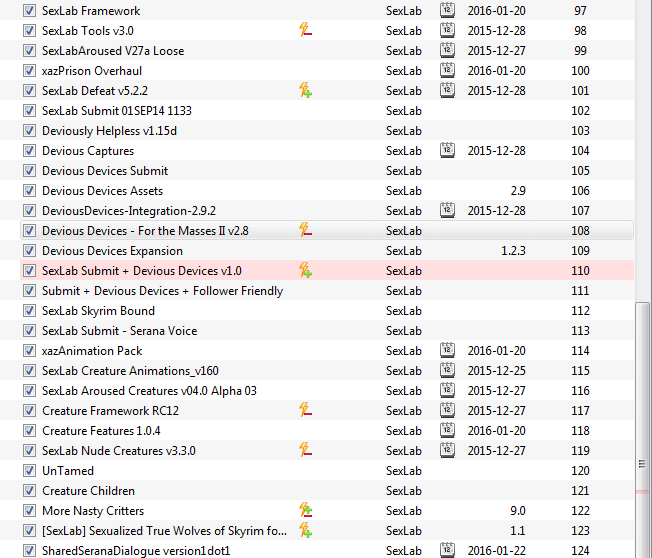
Task: Uncheck the UnTamed mod
Action: point(29,470)
